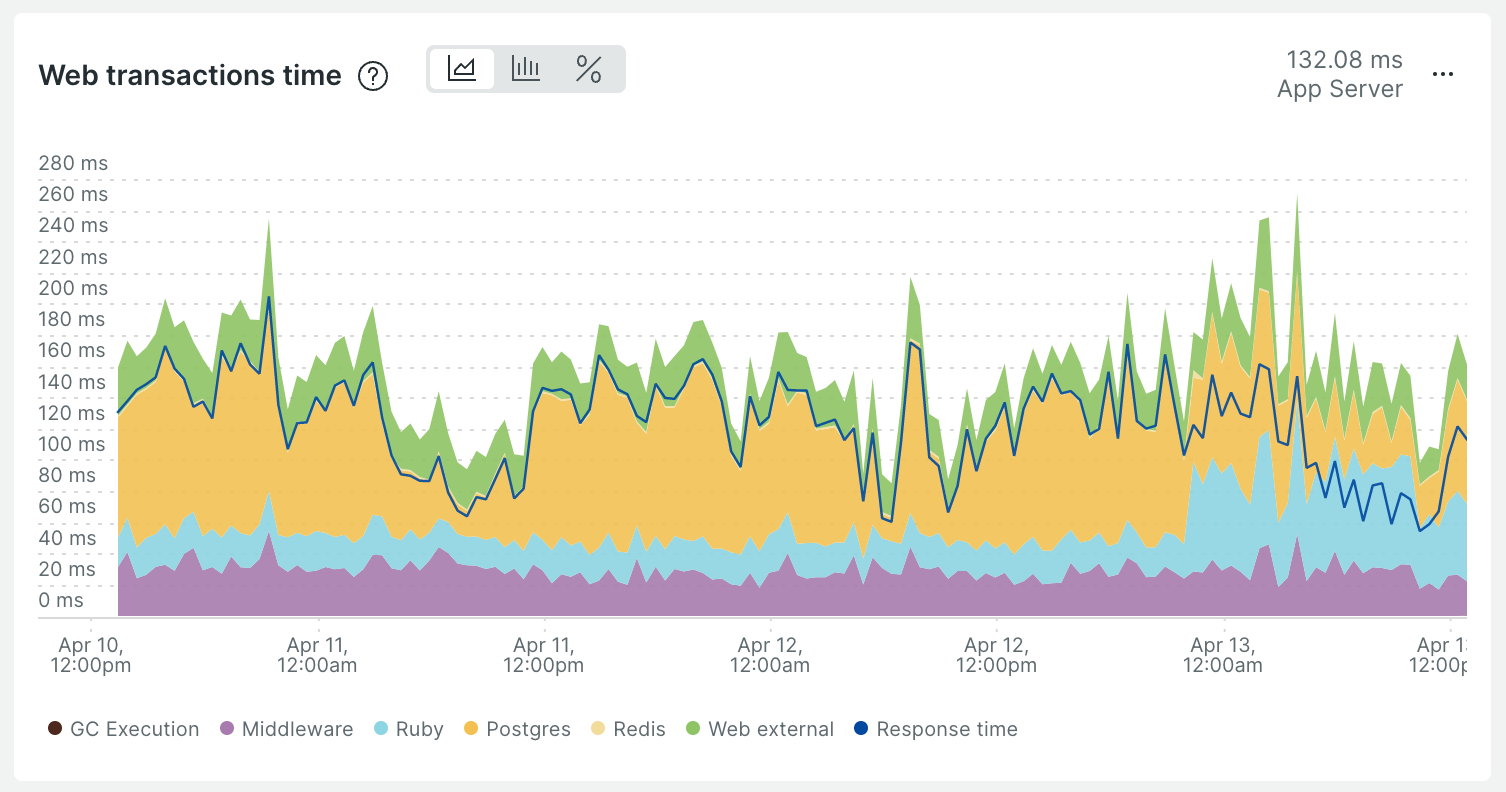Switch to the histogram bar chart view
The width and height of the screenshot is (1506, 792).
(525, 69)
